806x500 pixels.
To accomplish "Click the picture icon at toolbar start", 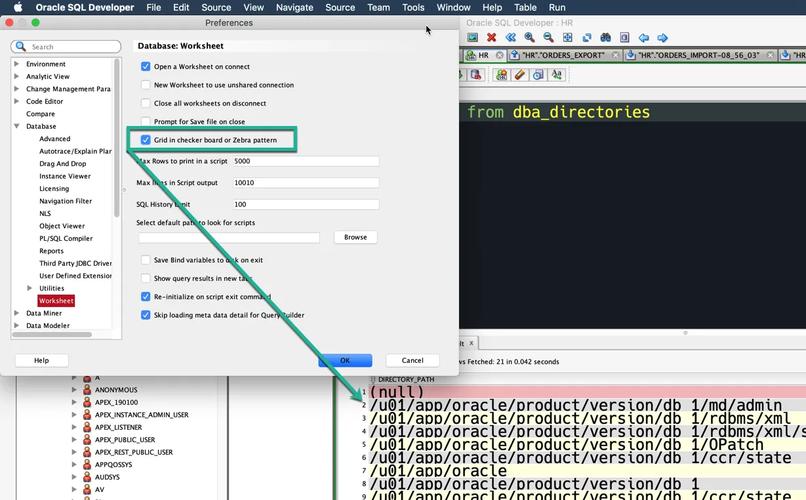I will point(472,38).
